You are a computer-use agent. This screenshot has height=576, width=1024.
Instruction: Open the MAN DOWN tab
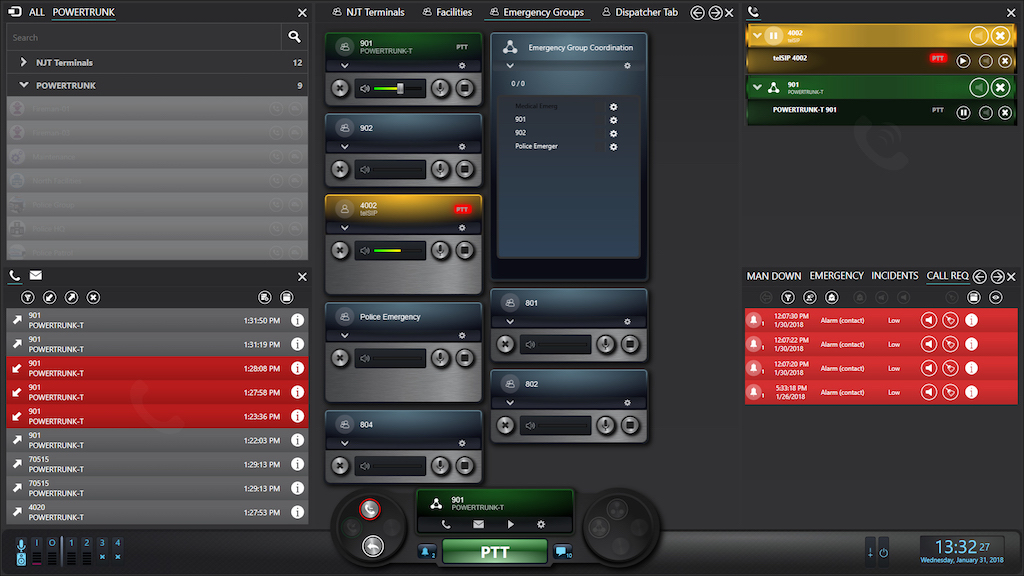[x=774, y=276]
